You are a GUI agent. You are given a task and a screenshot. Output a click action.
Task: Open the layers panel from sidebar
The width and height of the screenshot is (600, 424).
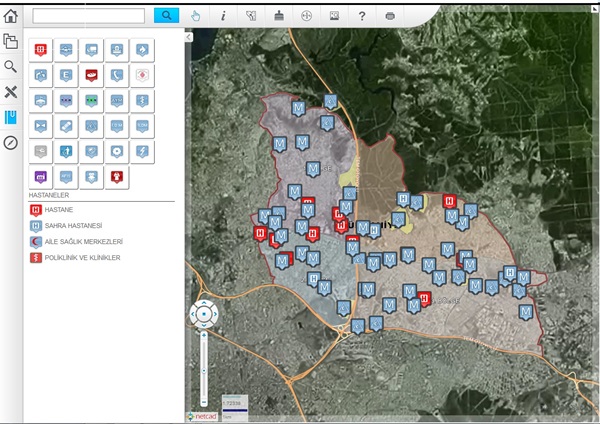point(11,41)
